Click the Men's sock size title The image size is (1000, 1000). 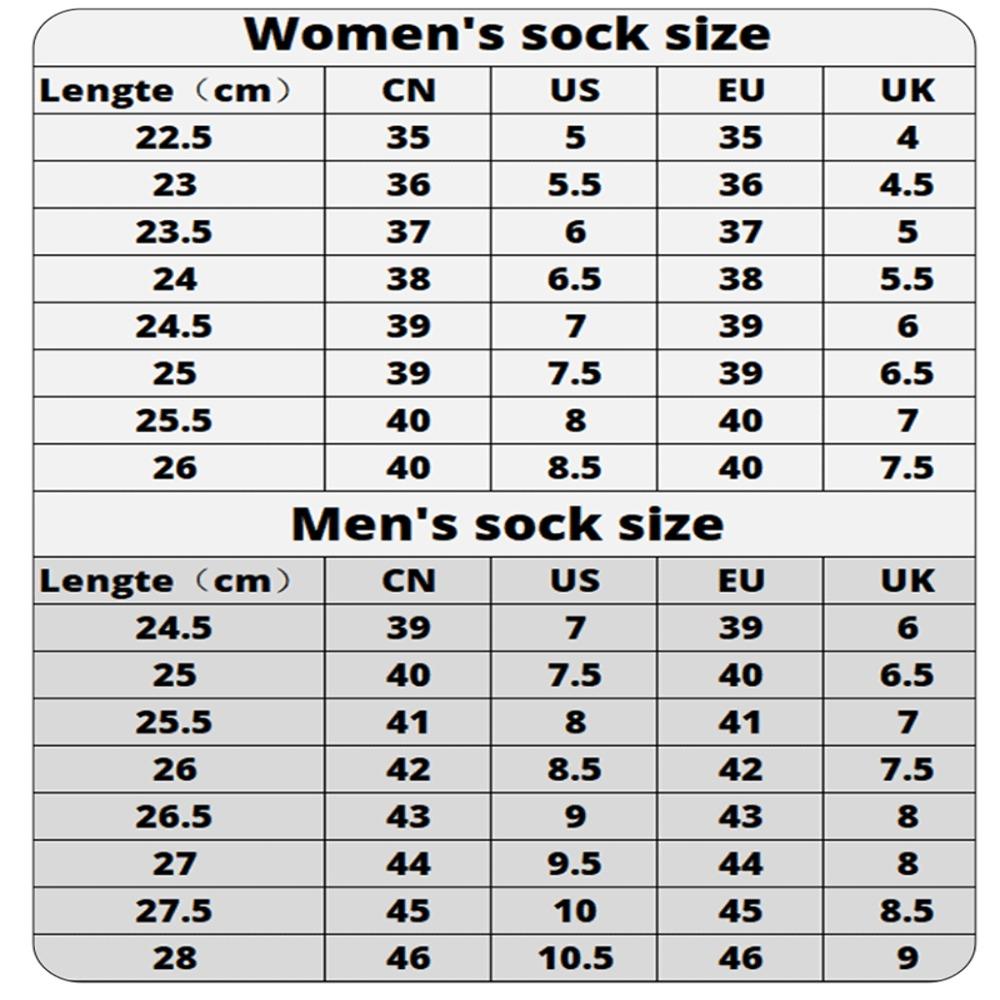507,525
